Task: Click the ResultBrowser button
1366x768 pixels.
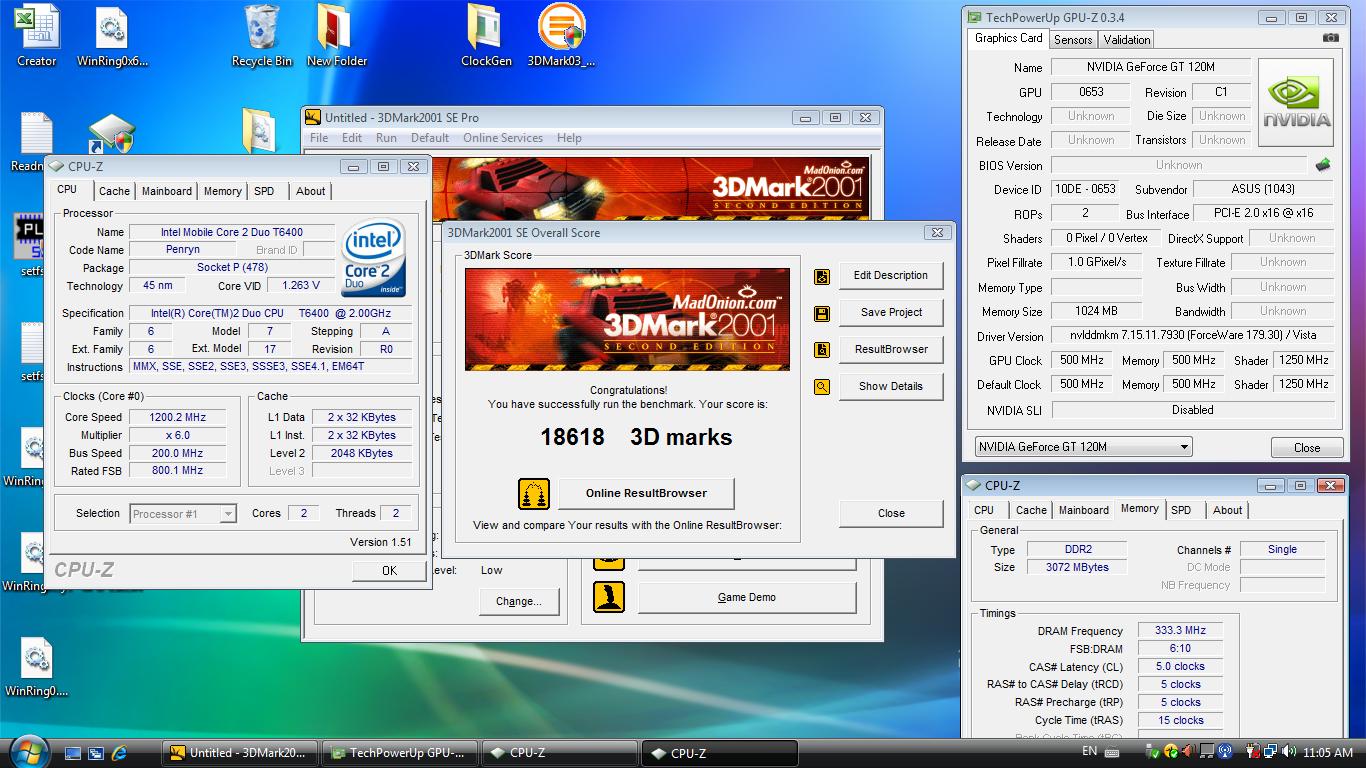Action: (x=890, y=349)
